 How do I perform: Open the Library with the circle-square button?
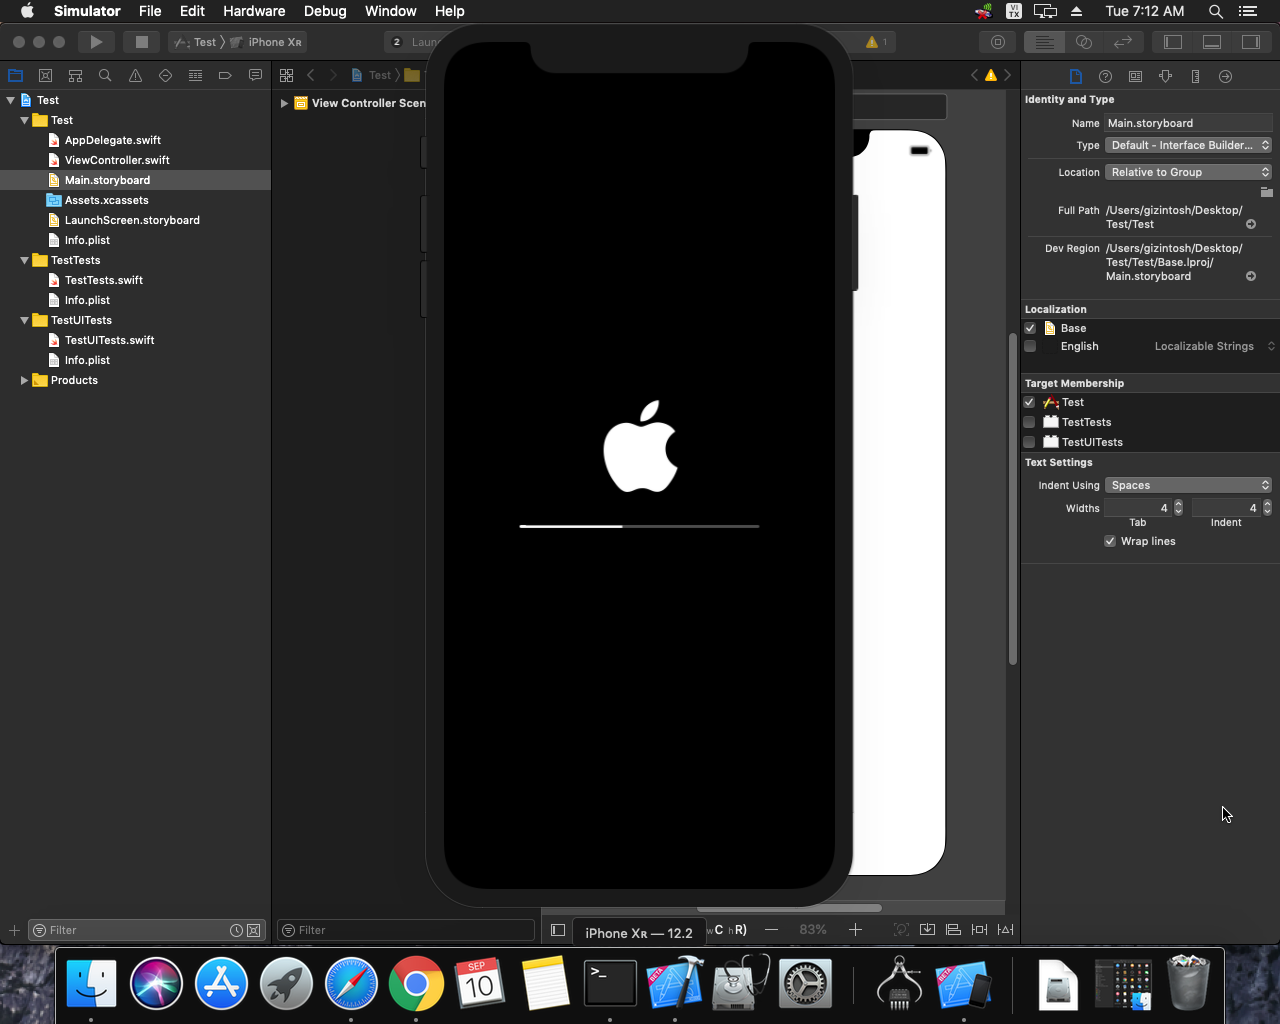pos(997,42)
